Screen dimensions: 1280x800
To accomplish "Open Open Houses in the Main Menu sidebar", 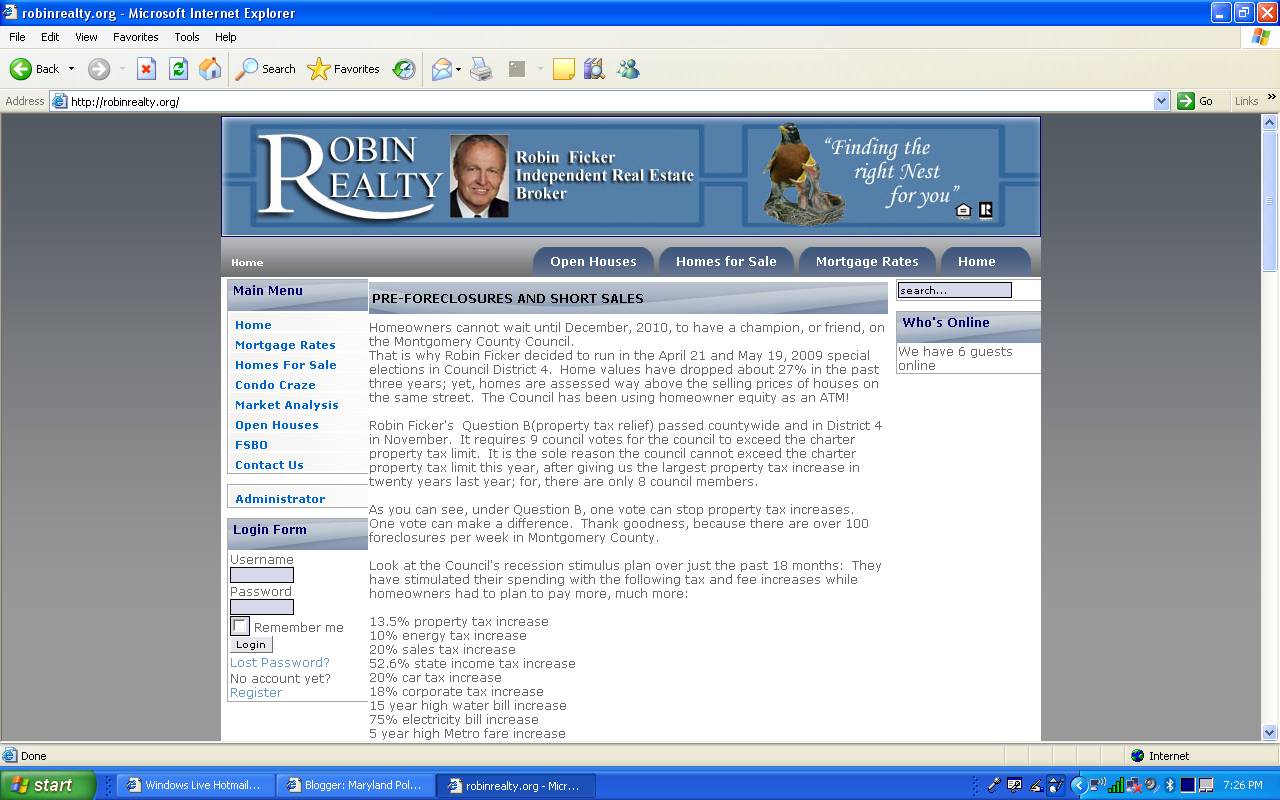I will click(277, 425).
